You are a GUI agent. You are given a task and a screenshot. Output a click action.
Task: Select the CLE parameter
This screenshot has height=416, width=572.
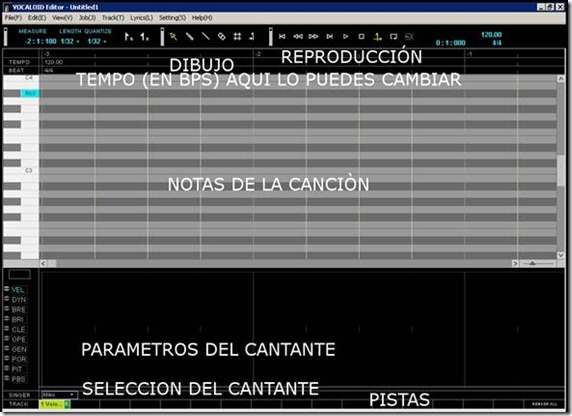coord(18,330)
